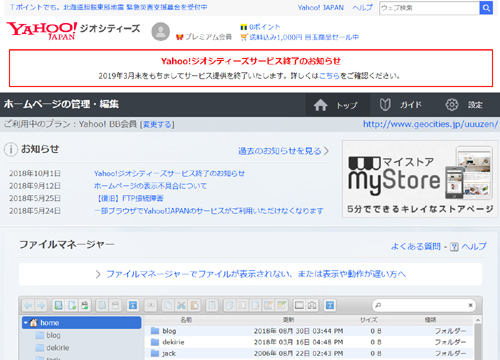Click the back arrow in file manager toolbar
The height and width of the screenshot is (360, 500).
click(x=28, y=305)
